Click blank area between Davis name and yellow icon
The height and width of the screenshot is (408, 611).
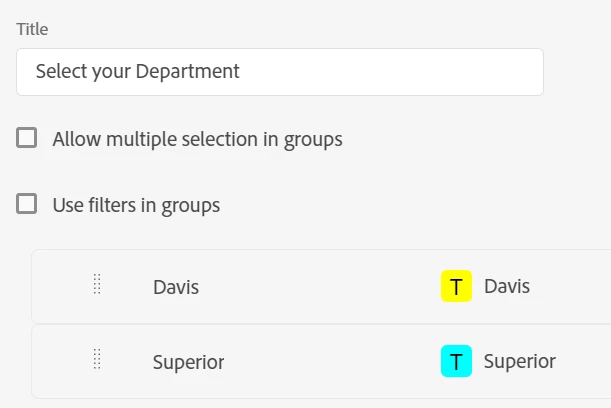pos(320,287)
